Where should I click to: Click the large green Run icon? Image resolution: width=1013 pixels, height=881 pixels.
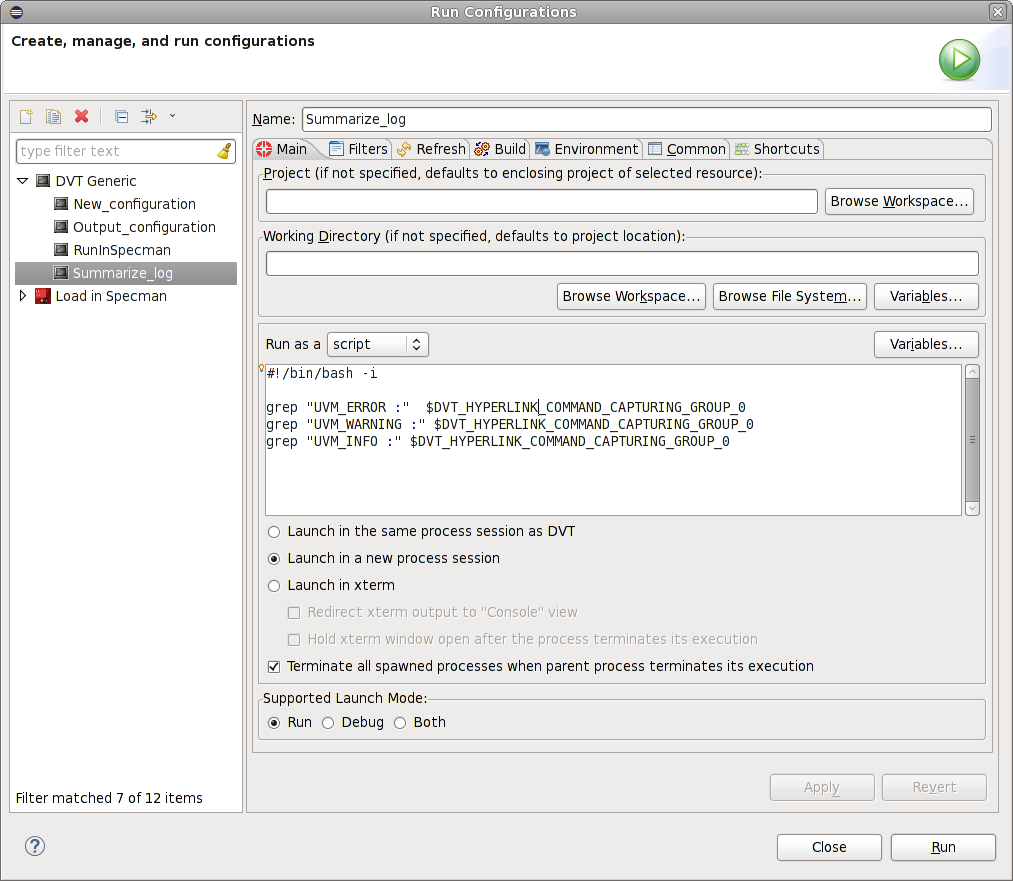tap(959, 60)
